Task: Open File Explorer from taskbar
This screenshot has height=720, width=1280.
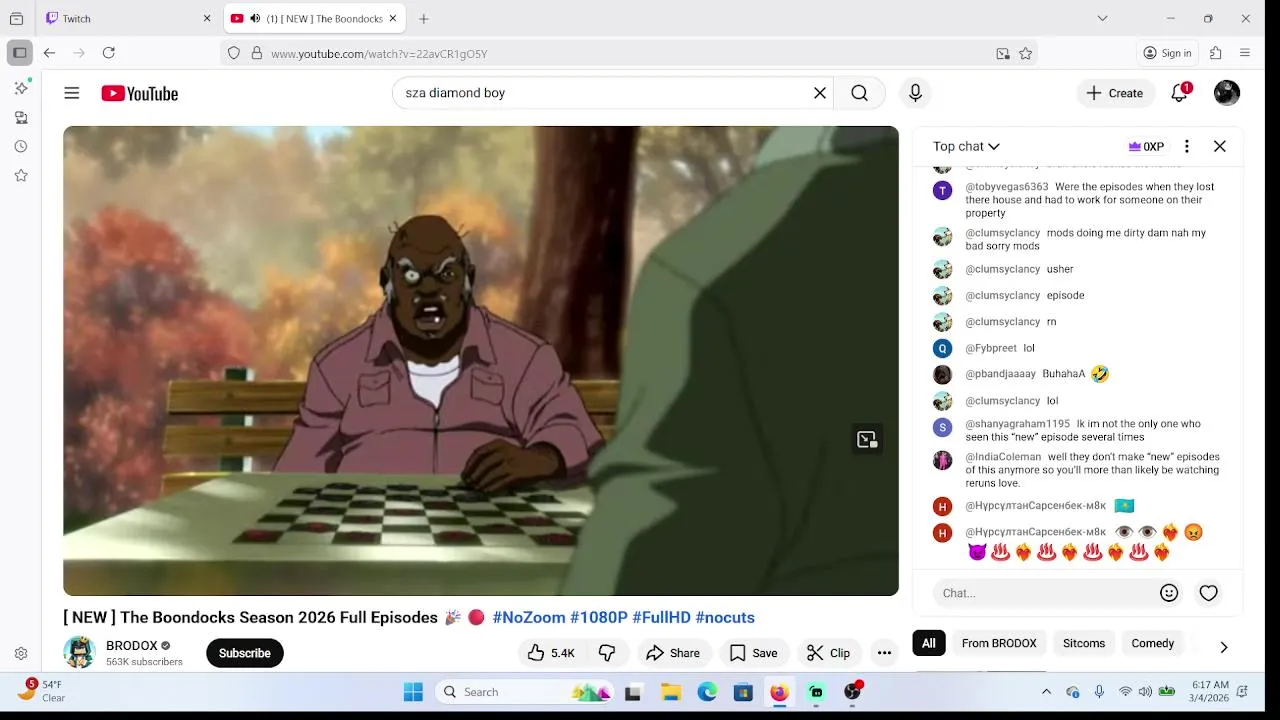Action: [670, 692]
